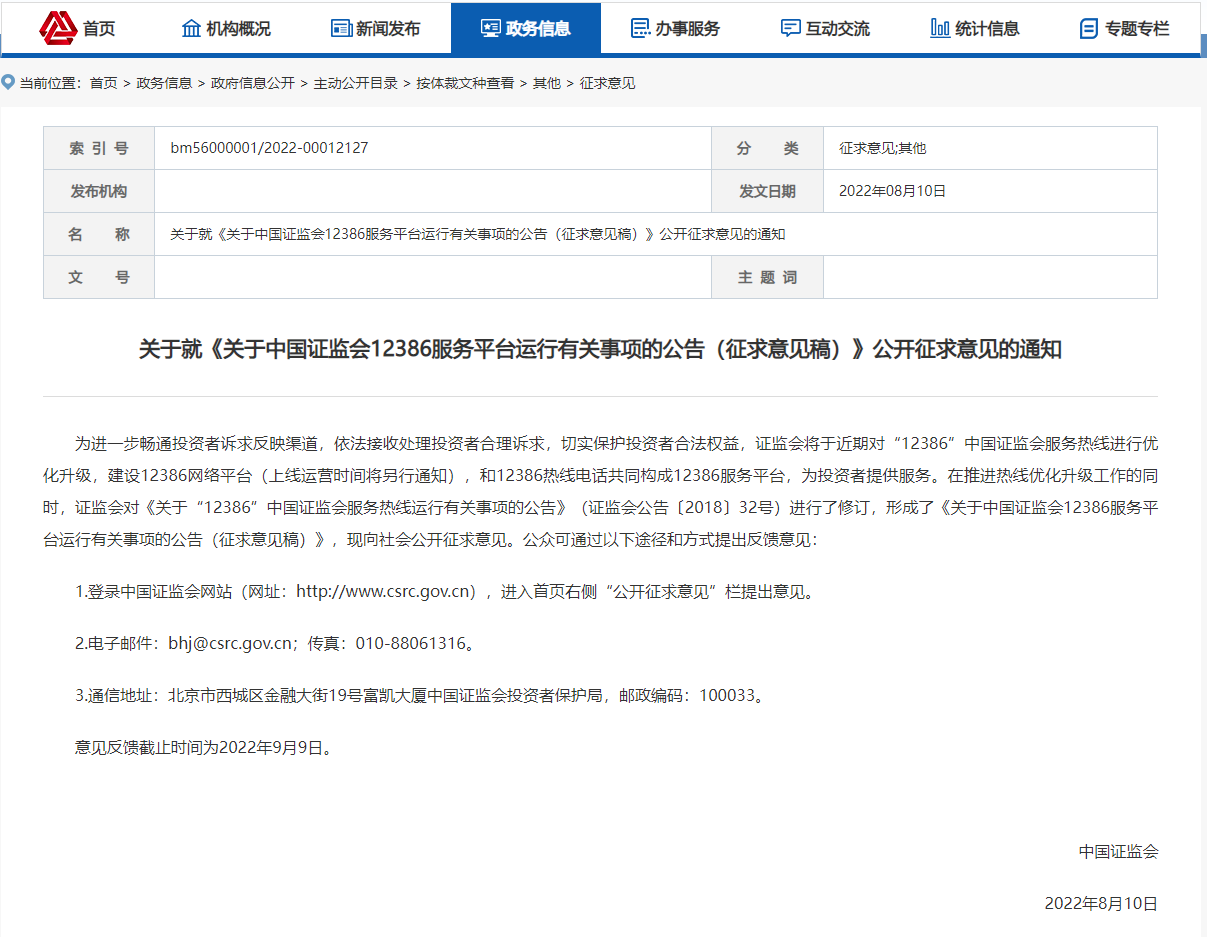Click the location pin icon before 当前位置

(9, 82)
